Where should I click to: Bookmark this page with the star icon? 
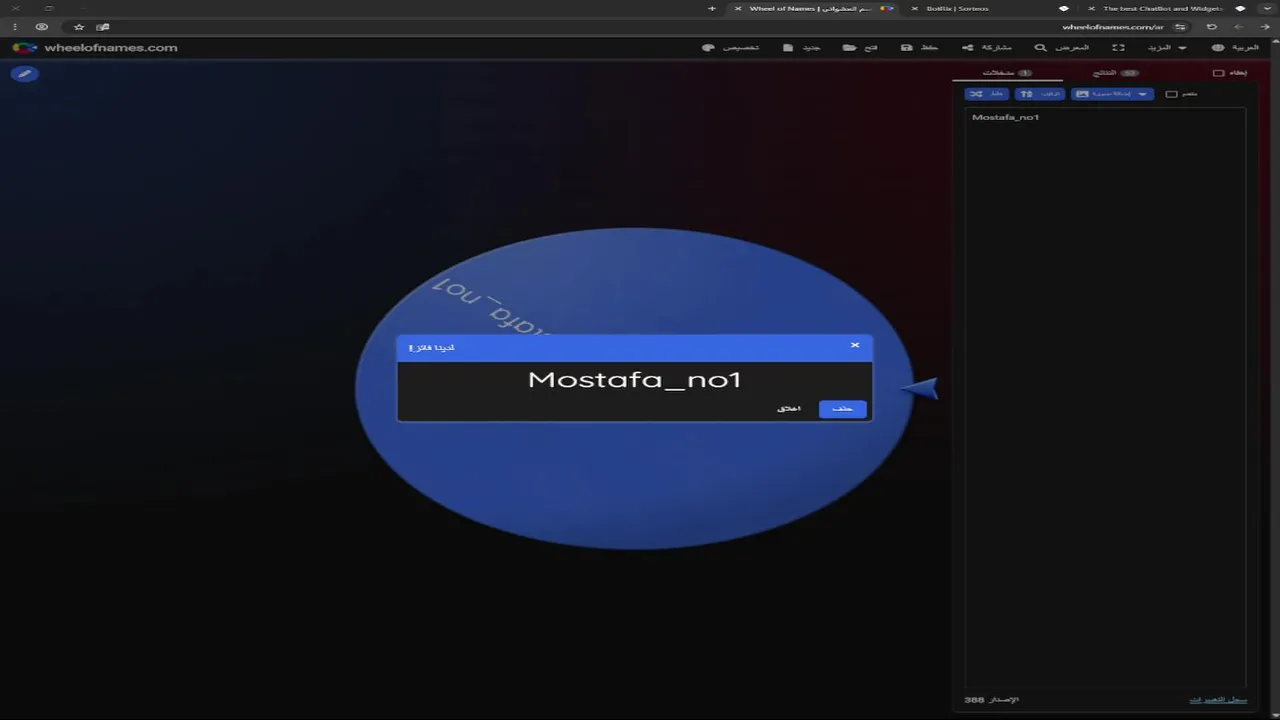[x=79, y=27]
